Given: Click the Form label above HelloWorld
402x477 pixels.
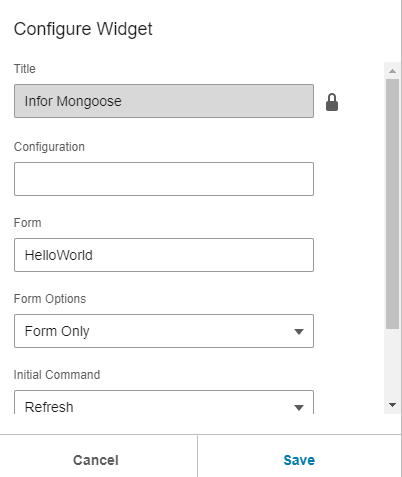Looking at the screenshot, I should click(x=27, y=223).
